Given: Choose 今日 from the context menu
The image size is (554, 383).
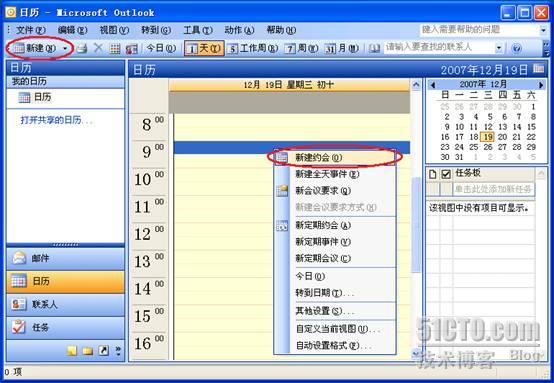Looking at the screenshot, I should (x=335, y=276).
